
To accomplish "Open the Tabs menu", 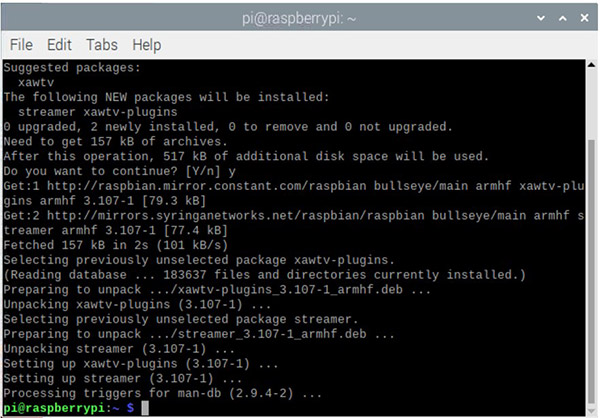I will (x=101, y=45).
